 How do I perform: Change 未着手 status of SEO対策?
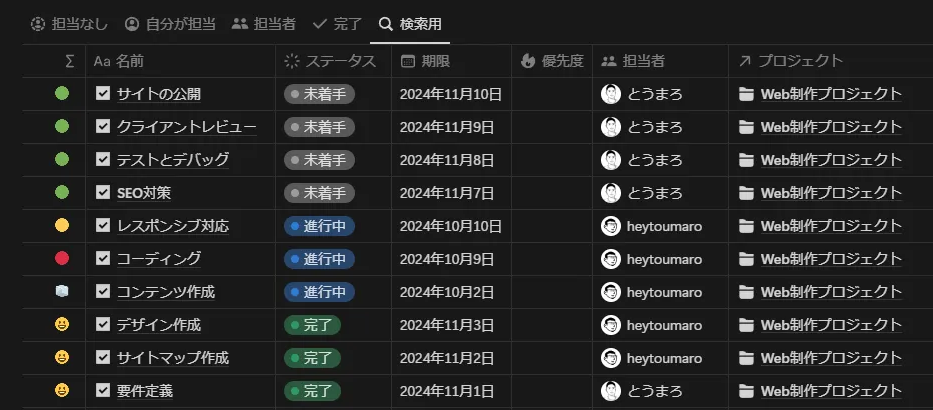(x=320, y=193)
